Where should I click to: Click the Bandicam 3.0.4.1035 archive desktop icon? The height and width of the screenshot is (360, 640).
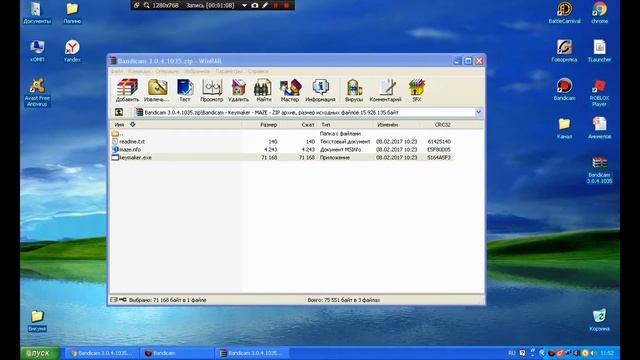599,170
